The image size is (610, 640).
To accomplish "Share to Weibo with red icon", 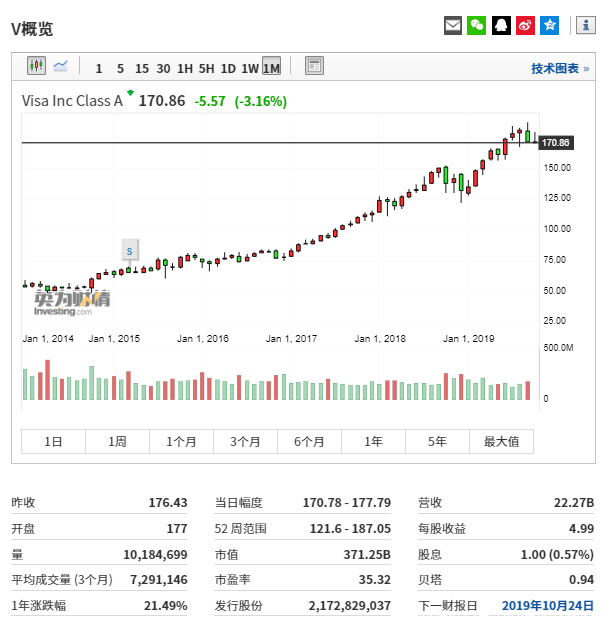I will [525, 26].
